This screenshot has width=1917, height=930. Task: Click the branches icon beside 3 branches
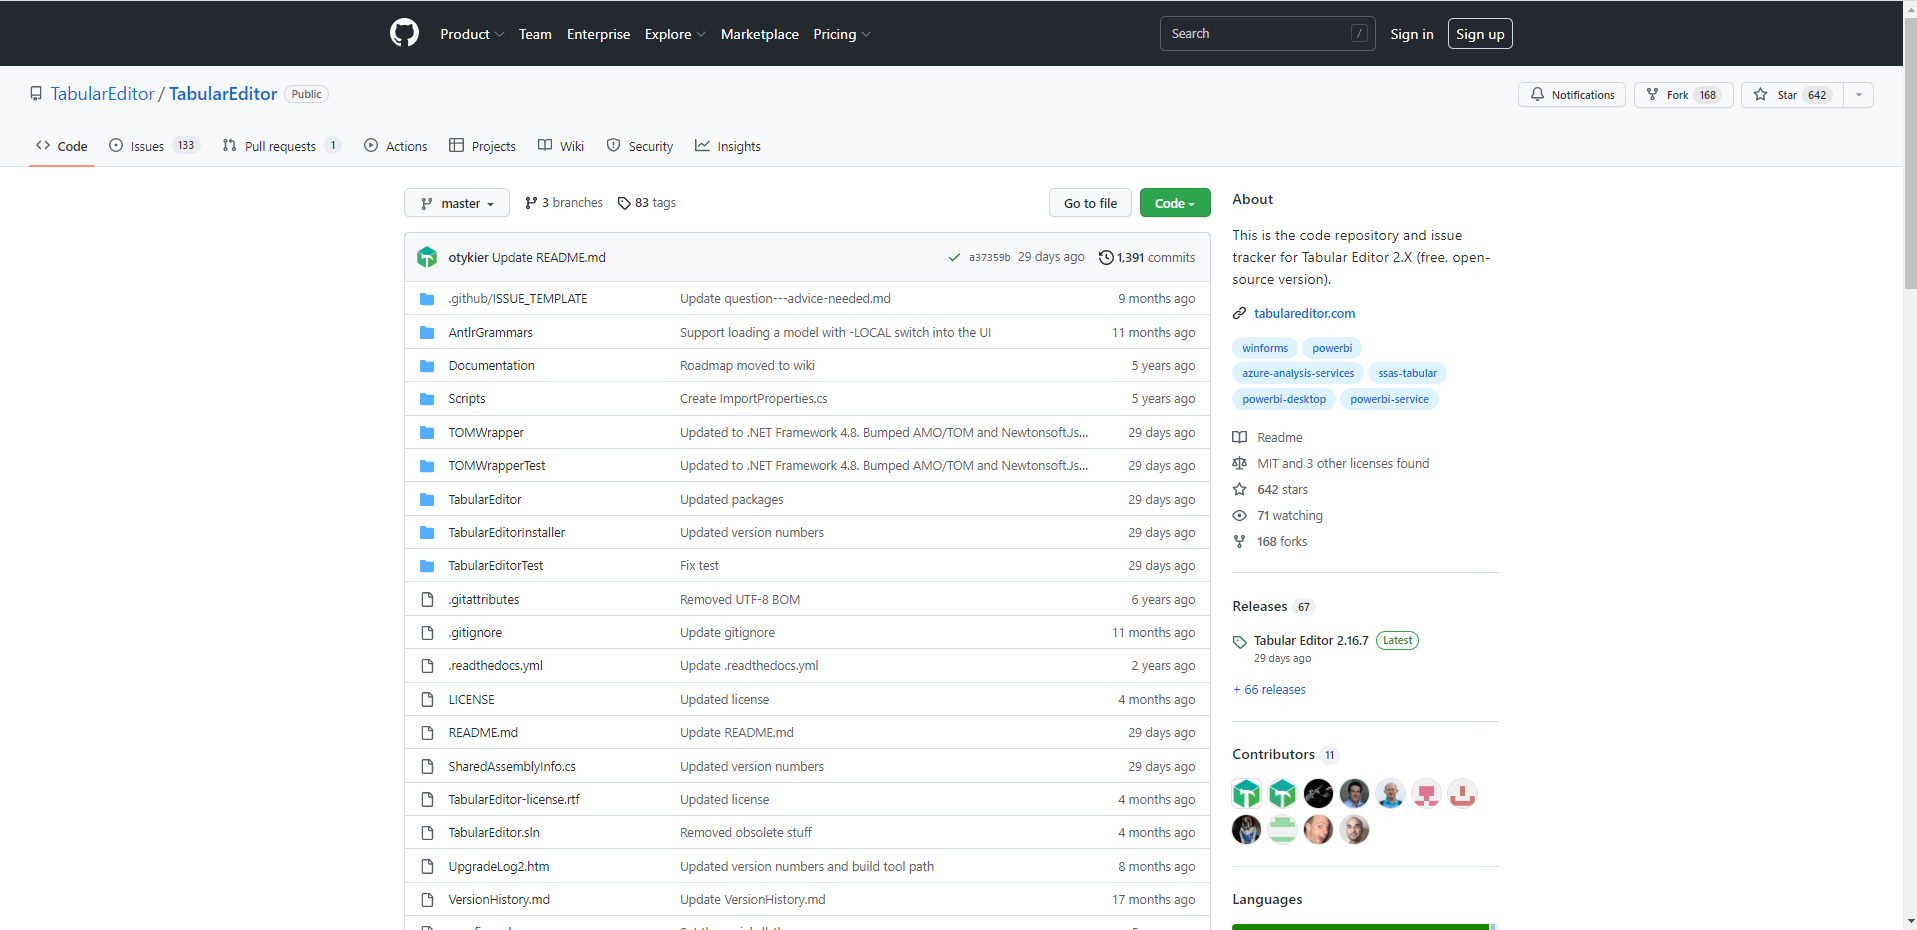click(x=531, y=203)
